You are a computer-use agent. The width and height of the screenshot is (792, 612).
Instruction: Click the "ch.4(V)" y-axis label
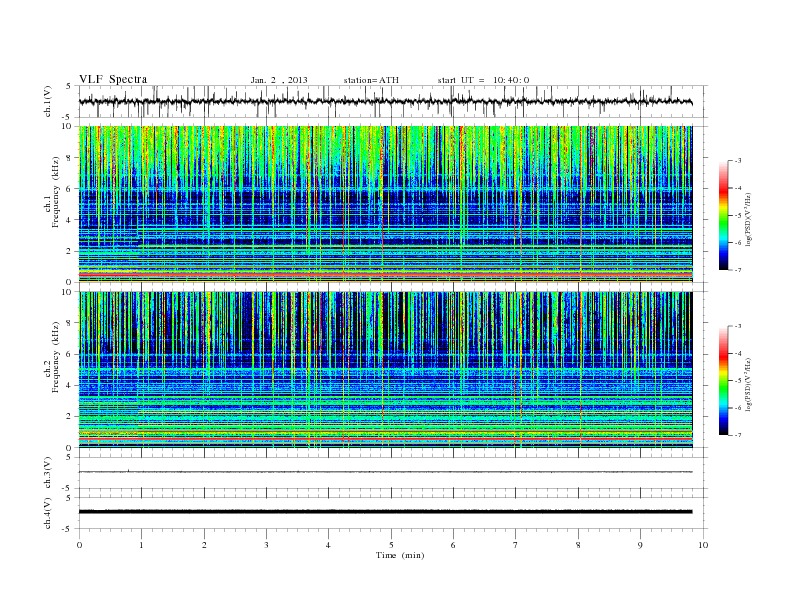pyautogui.click(x=48, y=513)
